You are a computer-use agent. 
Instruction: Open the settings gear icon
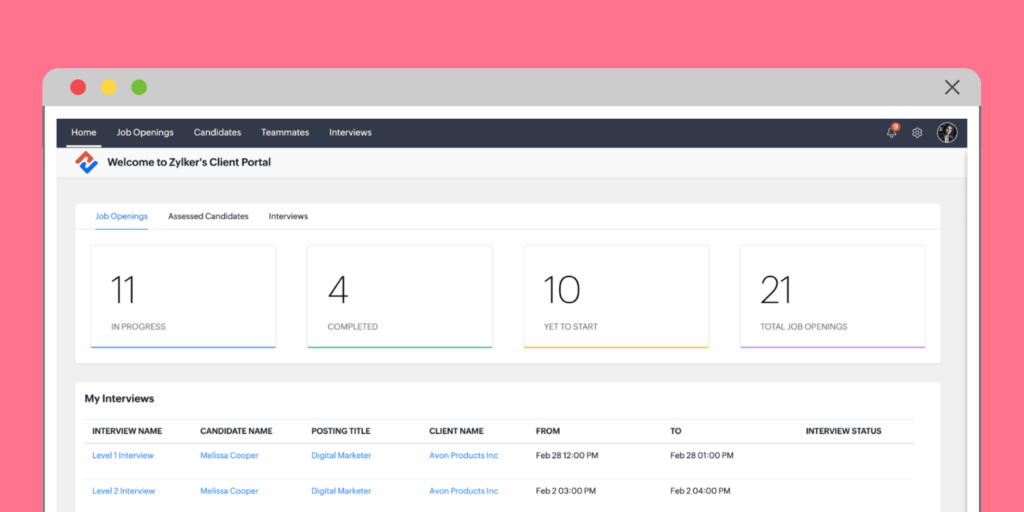click(x=917, y=133)
